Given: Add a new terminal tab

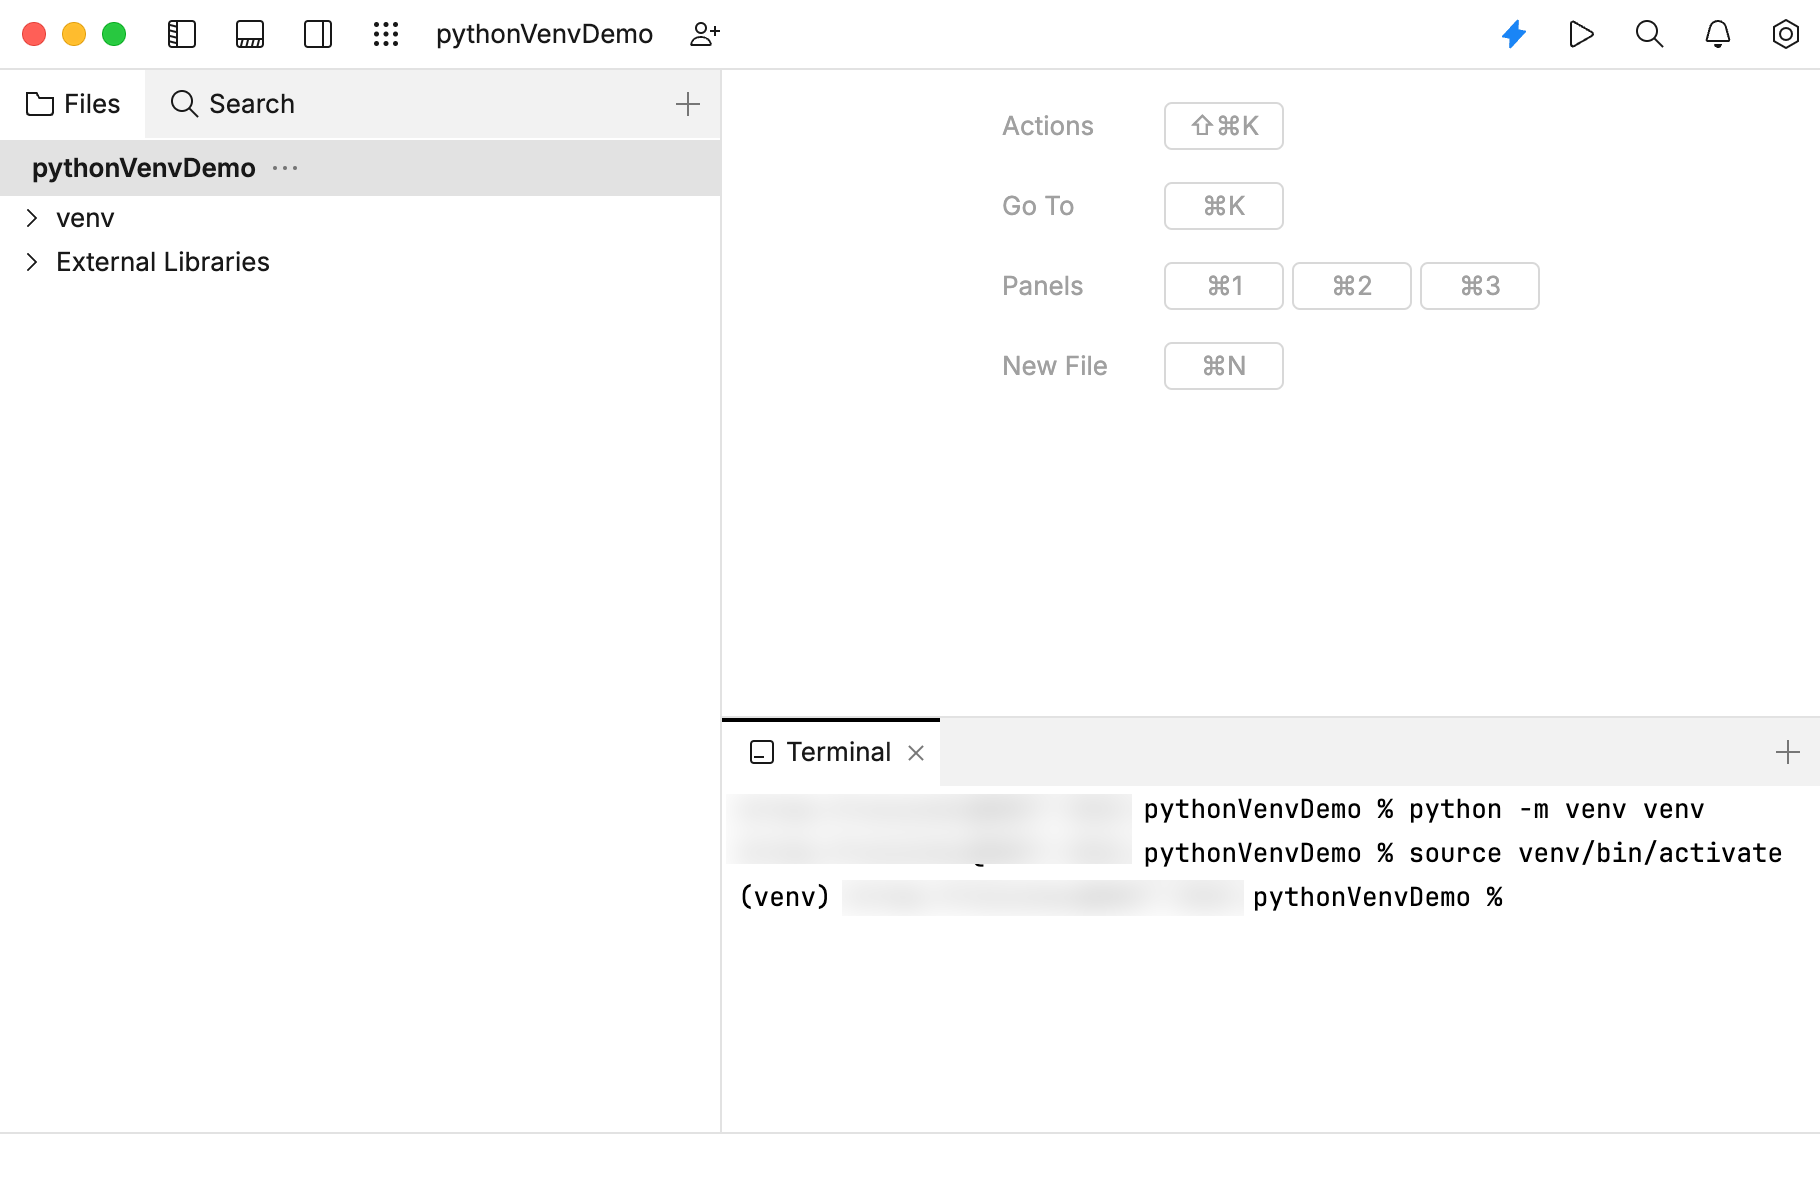Looking at the screenshot, I should [1787, 752].
